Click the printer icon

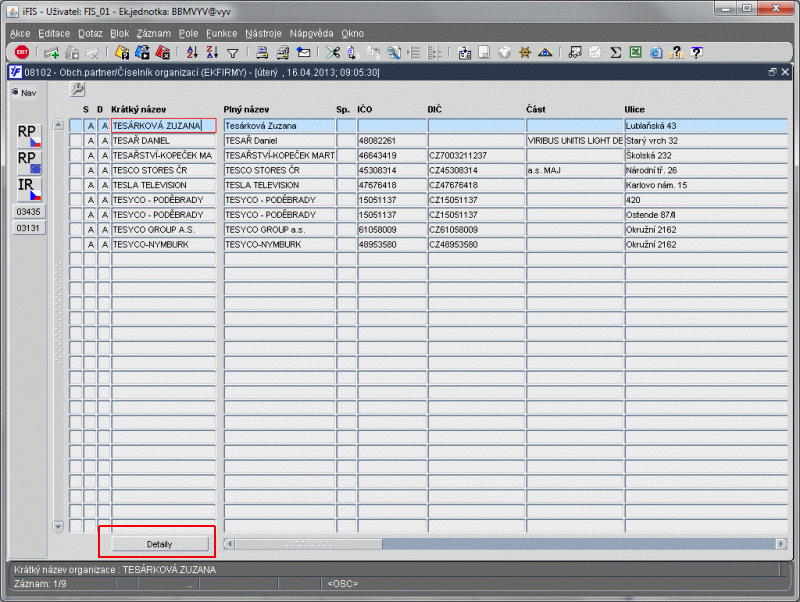[x=262, y=53]
